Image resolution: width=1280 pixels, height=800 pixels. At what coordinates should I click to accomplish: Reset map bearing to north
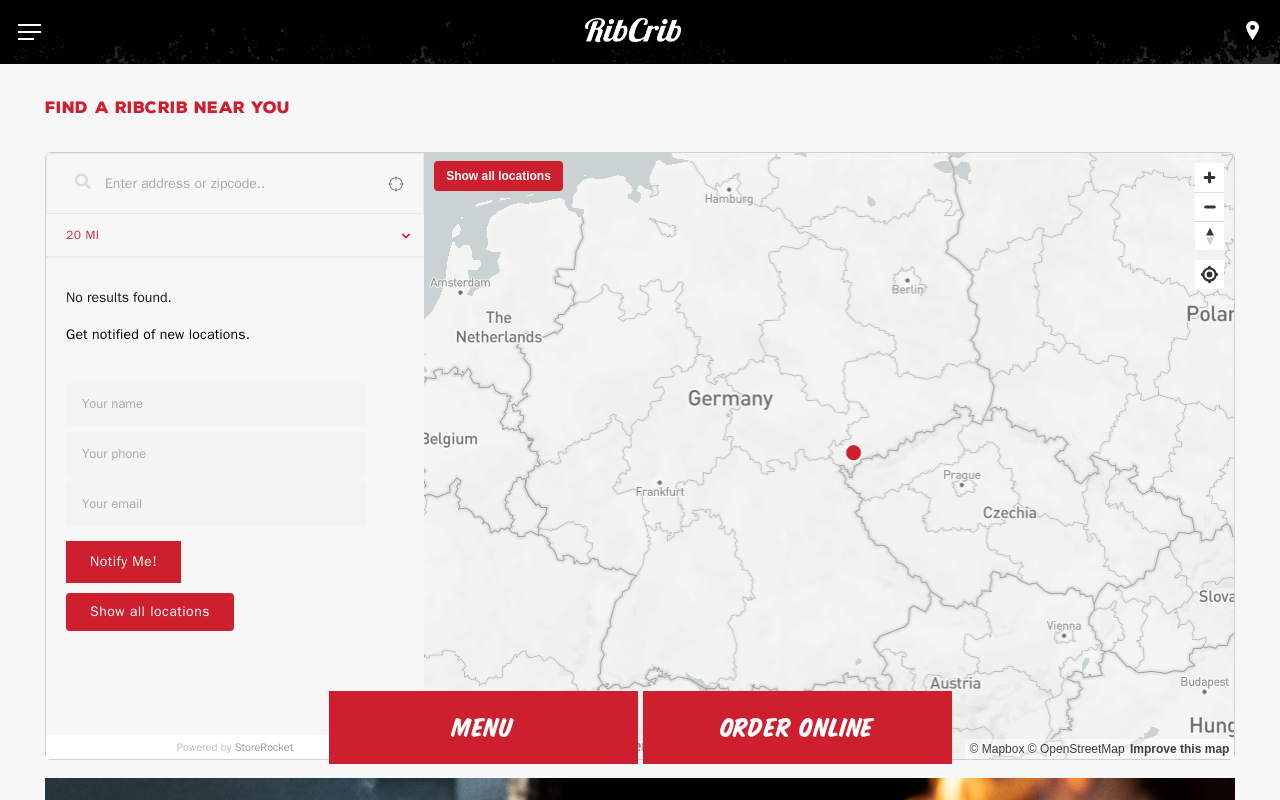pyautogui.click(x=1209, y=236)
